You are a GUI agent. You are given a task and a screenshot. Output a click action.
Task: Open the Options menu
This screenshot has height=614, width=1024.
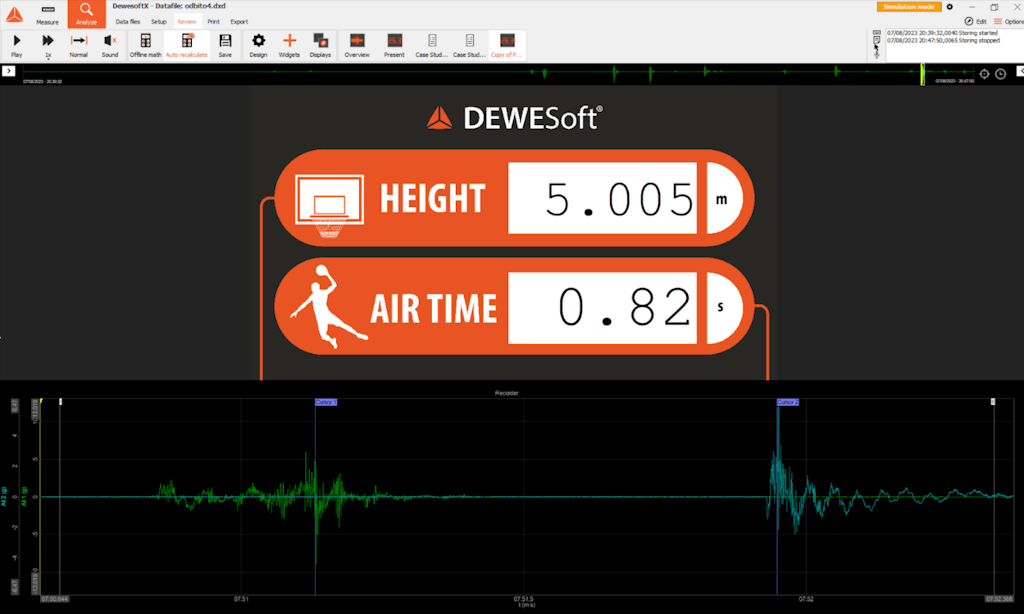(x=1009, y=22)
